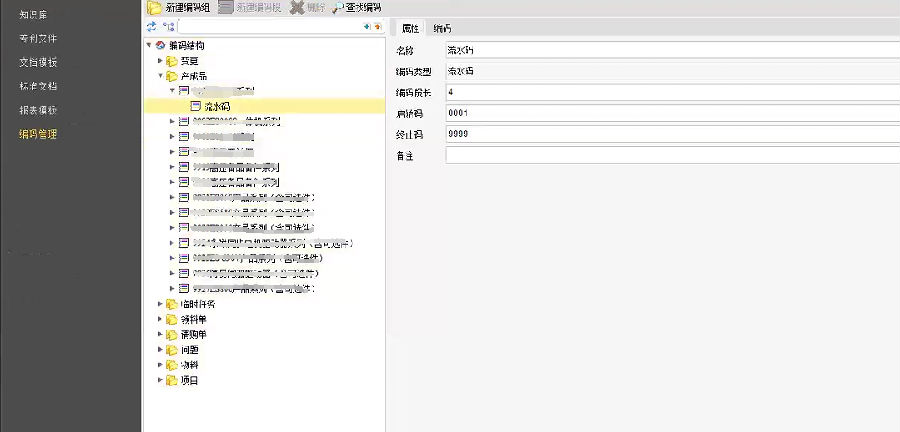Switch to the 编码 tab

[443, 28]
